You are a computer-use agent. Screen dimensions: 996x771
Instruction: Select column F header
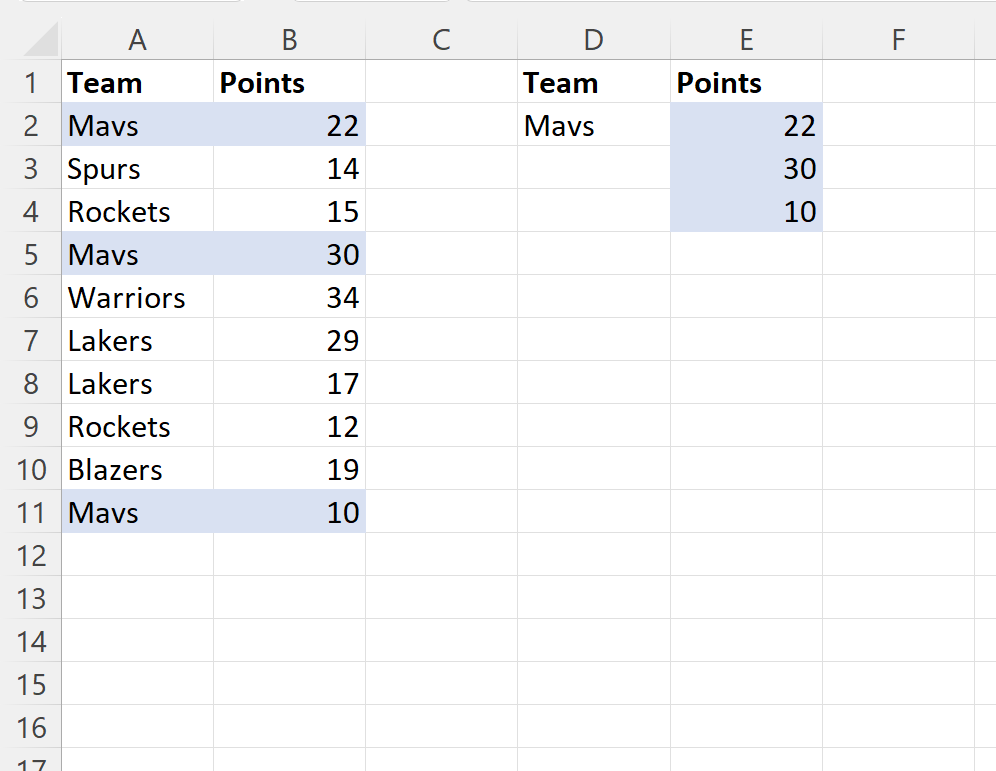click(898, 40)
